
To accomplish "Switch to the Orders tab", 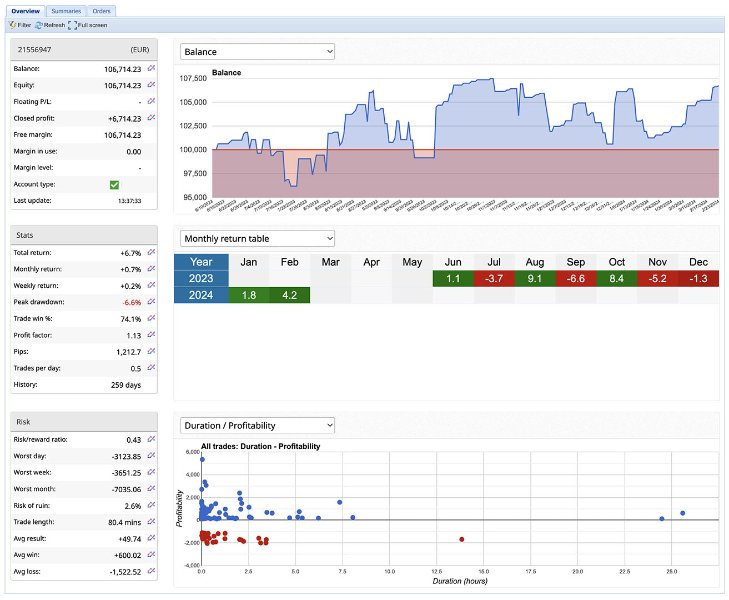I will (x=101, y=11).
